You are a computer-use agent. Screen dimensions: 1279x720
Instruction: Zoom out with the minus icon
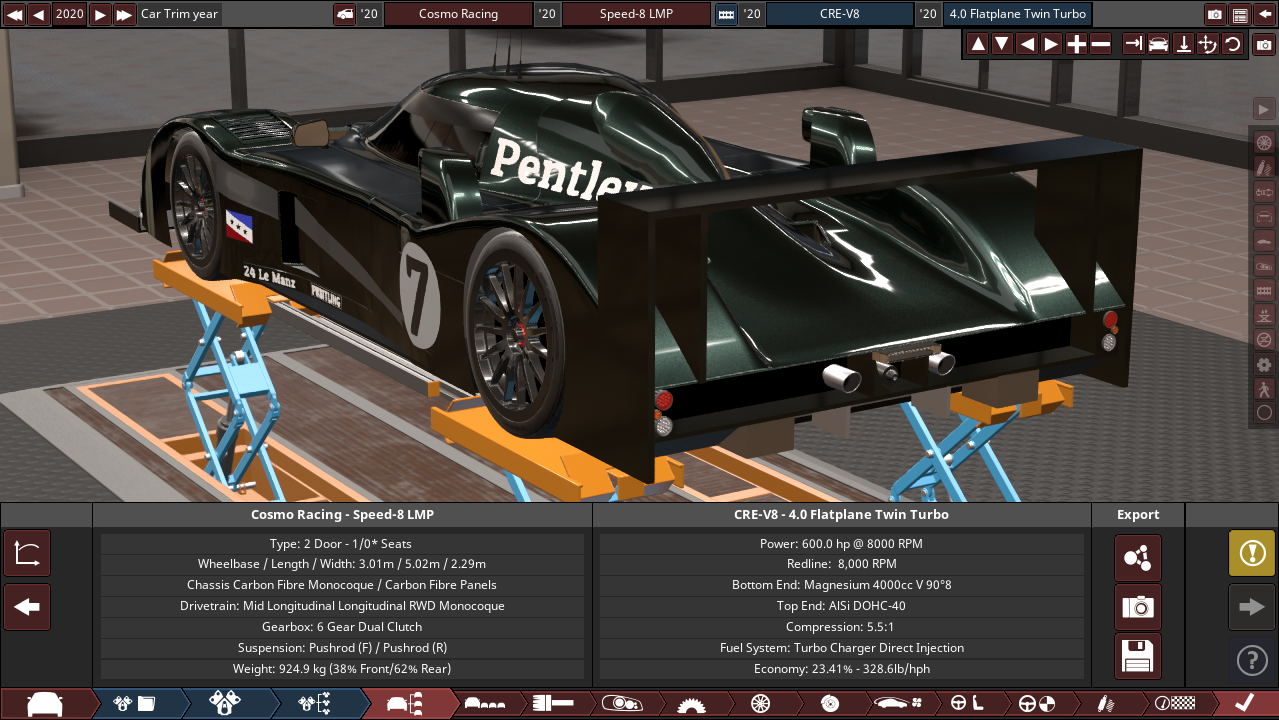1100,44
